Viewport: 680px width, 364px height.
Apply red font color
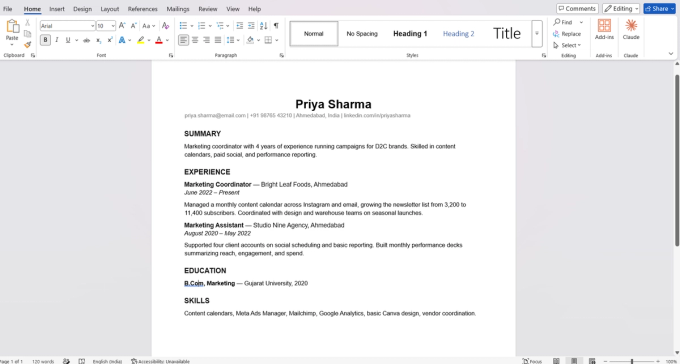[159, 40]
